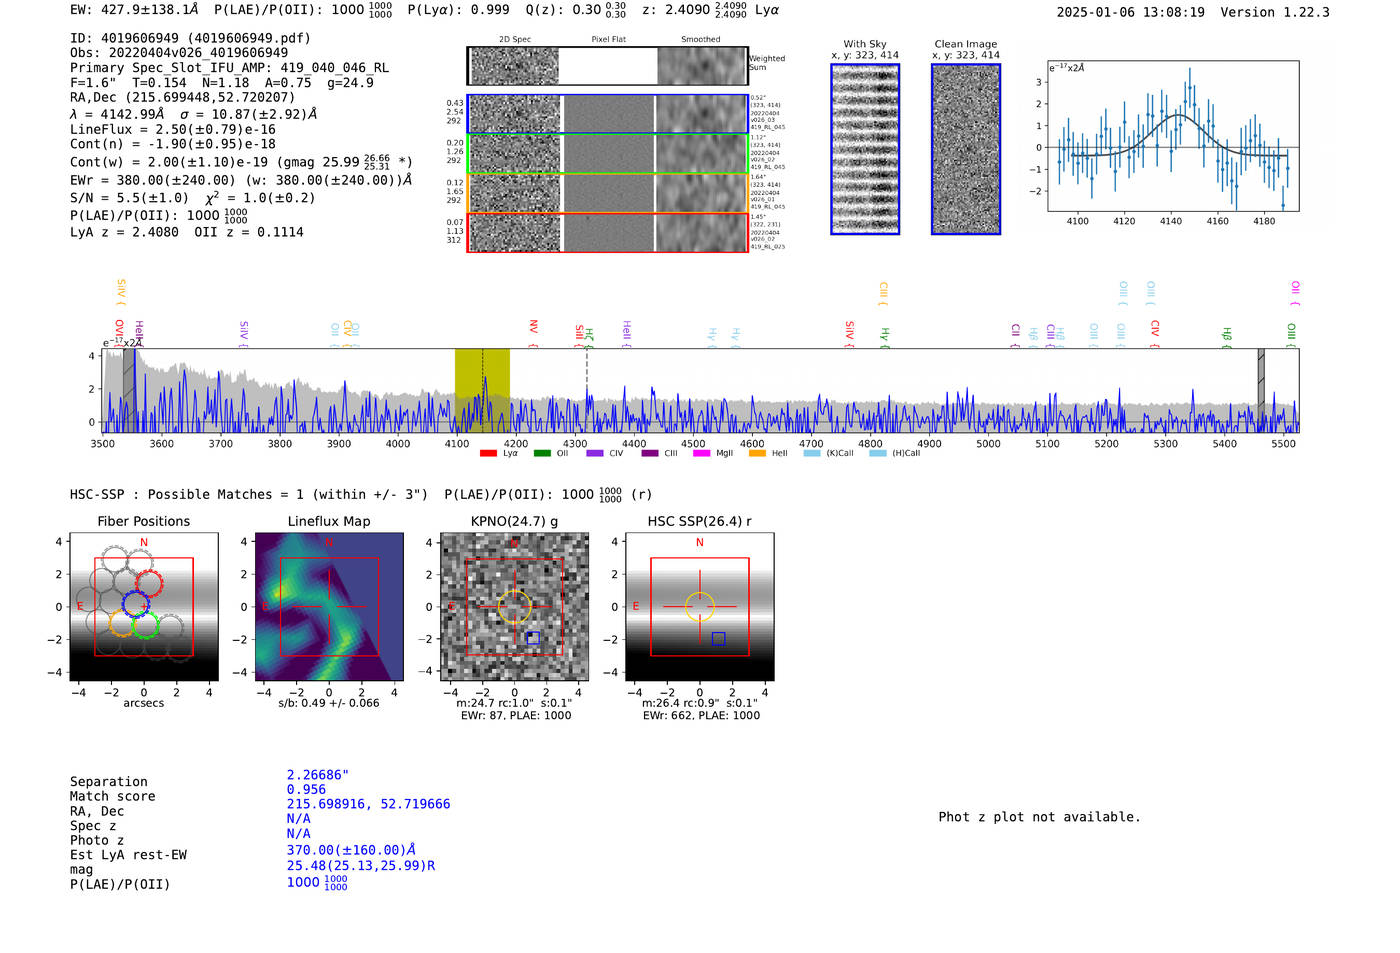Click the blue catalog square in HSC image
1400x953 pixels.
[718, 638]
